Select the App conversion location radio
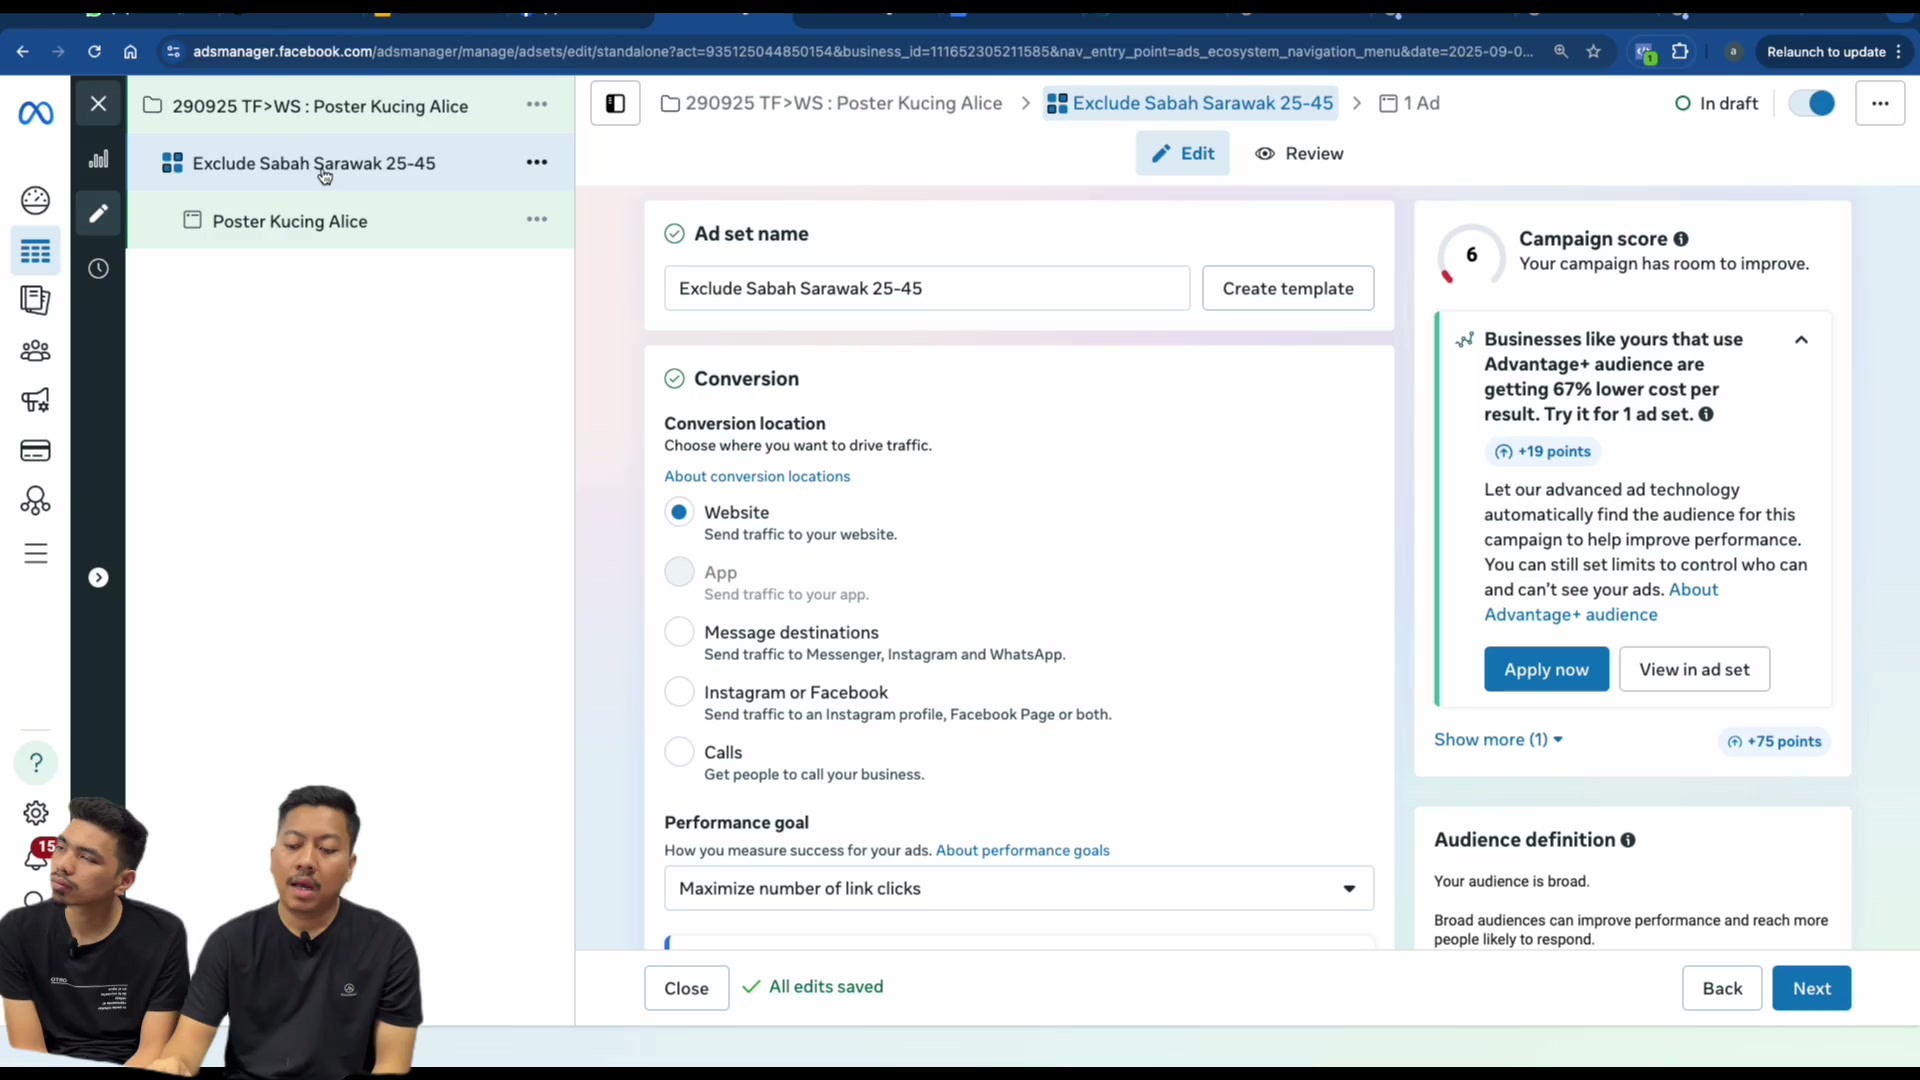The image size is (1920, 1080). coord(679,572)
